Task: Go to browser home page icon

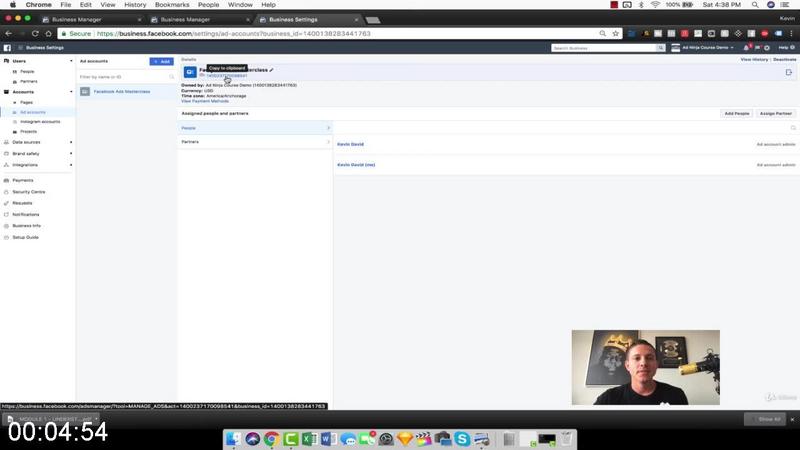Action: [48, 33]
